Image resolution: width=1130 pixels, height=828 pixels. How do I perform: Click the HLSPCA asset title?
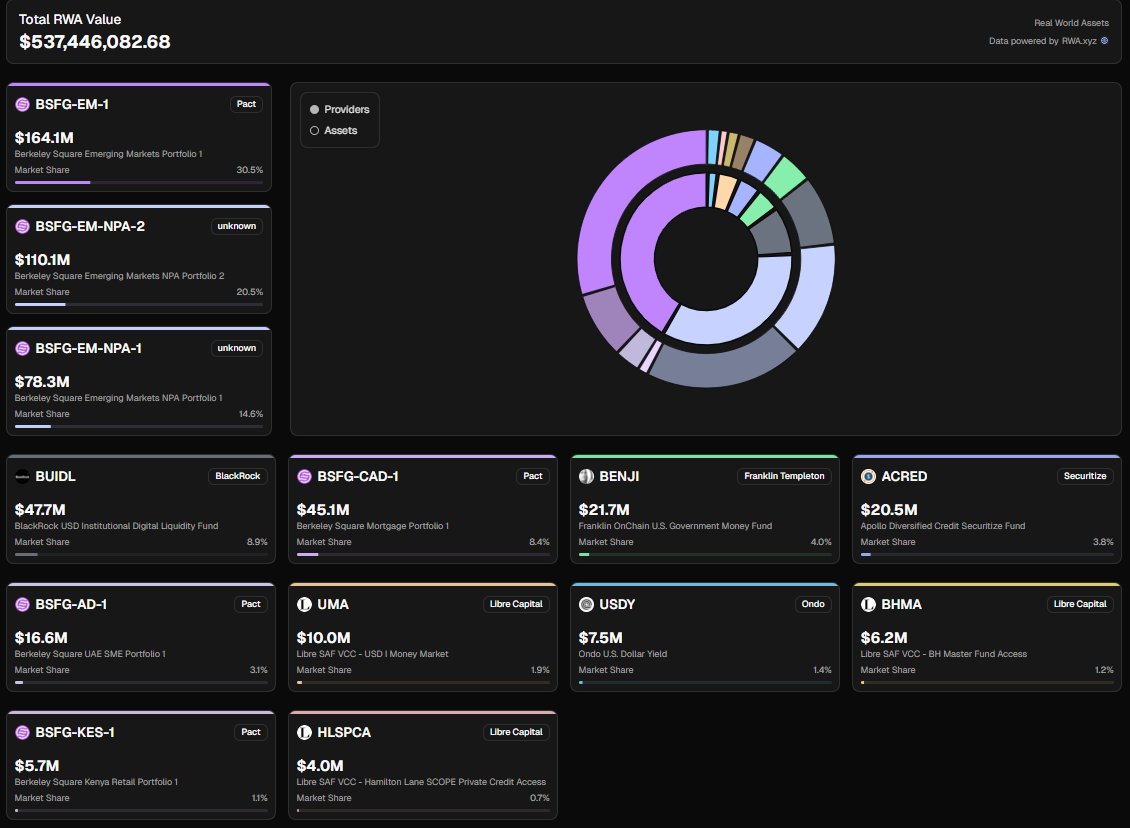tap(344, 732)
